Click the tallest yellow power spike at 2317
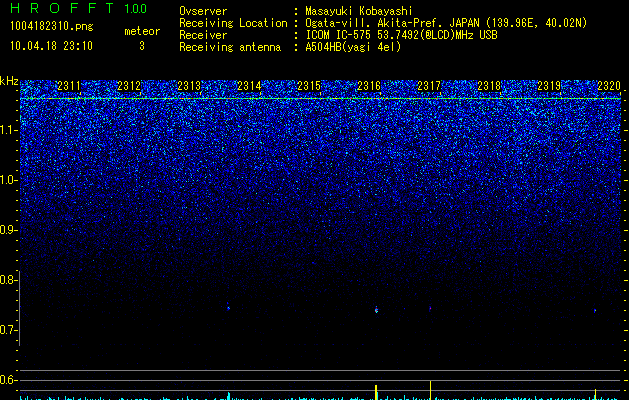This screenshot has width=629, height=400. (x=430, y=390)
